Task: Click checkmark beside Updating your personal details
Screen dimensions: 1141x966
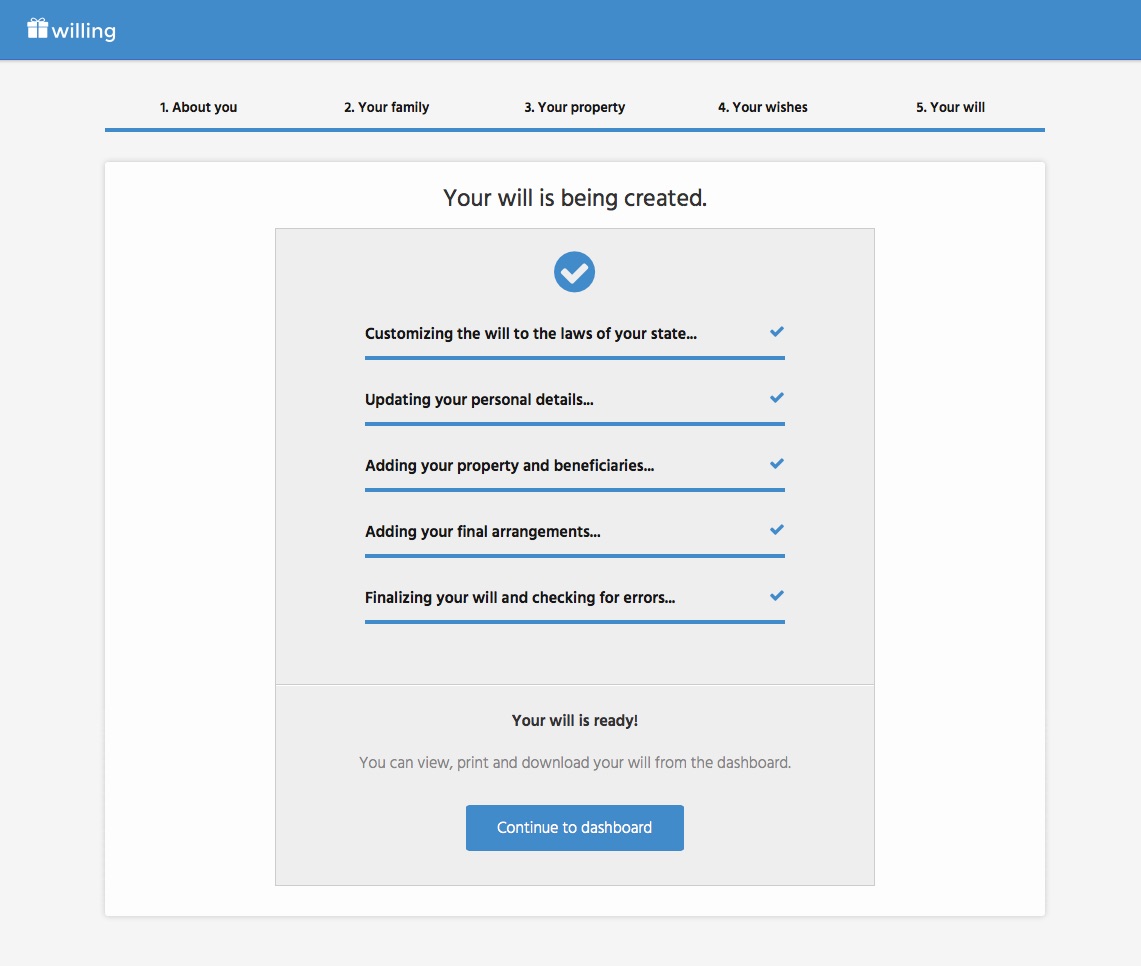Action: click(x=776, y=398)
